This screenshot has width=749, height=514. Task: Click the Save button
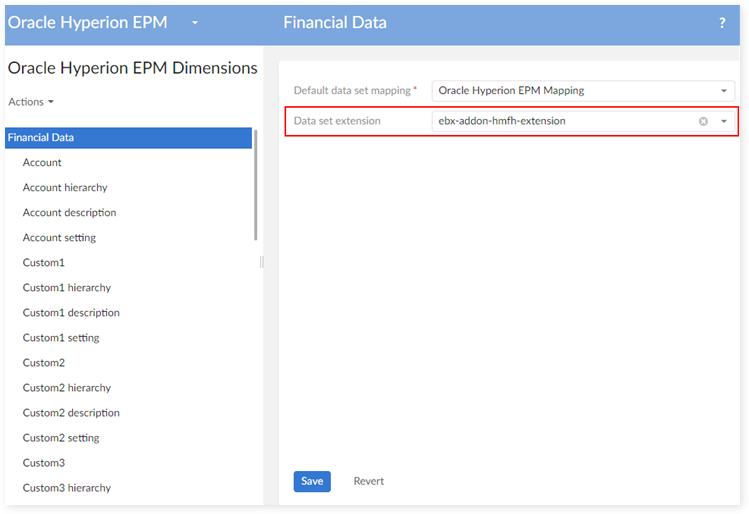click(312, 481)
